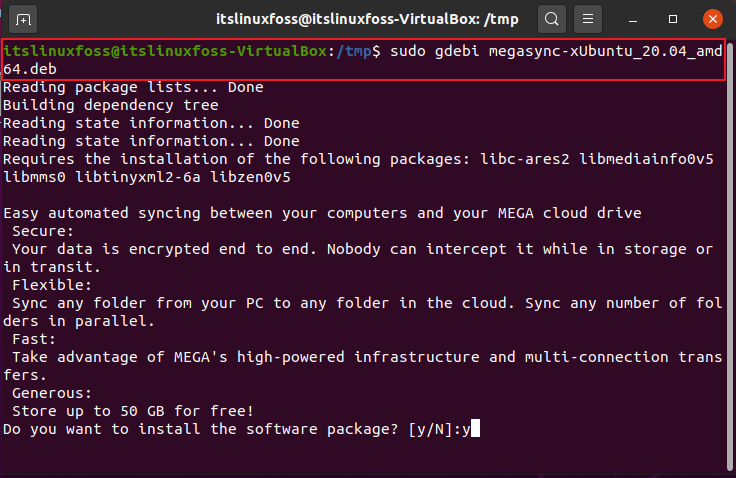This screenshot has width=736, height=478.
Task: Click the 'Building dependency tree' line
Action: pos(111,105)
